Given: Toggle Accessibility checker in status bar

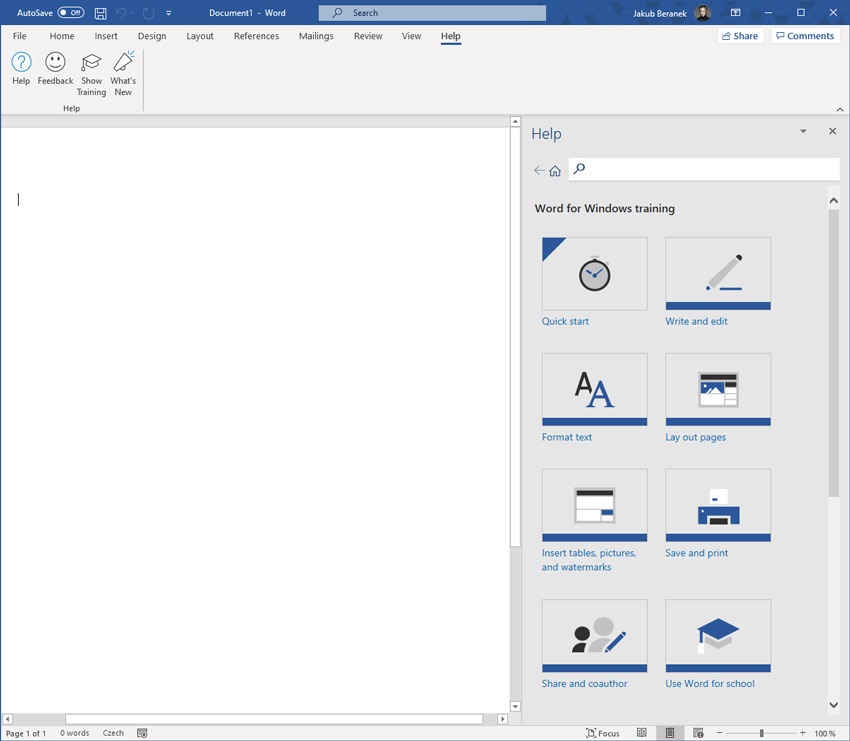Looking at the screenshot, I should (x=142, y=732).
